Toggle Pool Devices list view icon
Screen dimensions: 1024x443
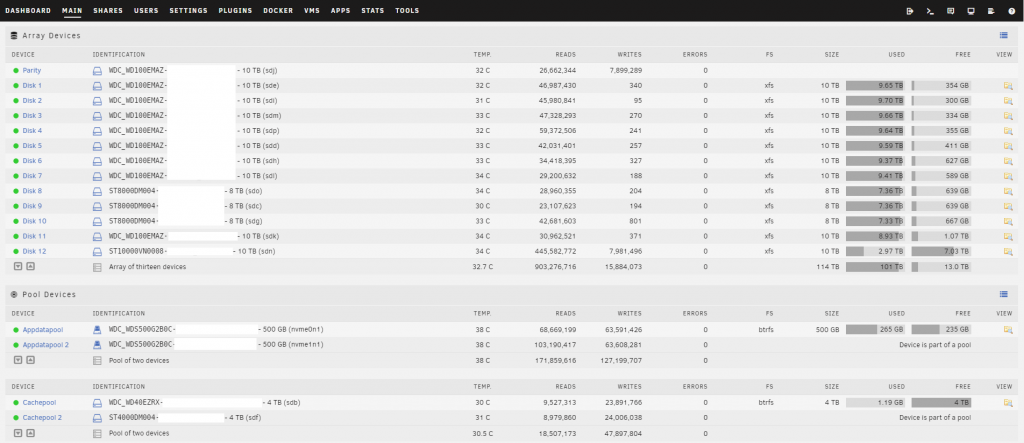click(x=1003, y=294)
